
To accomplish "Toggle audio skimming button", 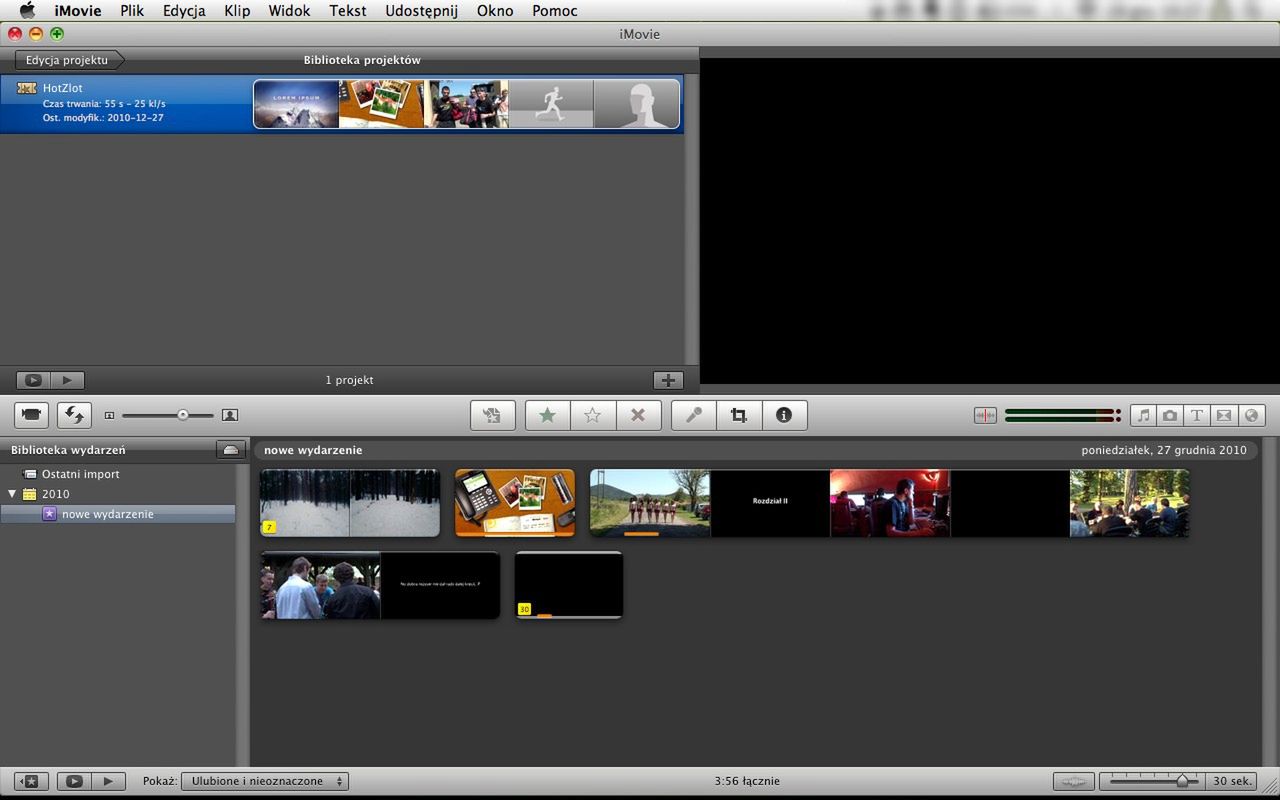I will pyautogui.click(x=985, y=415).
